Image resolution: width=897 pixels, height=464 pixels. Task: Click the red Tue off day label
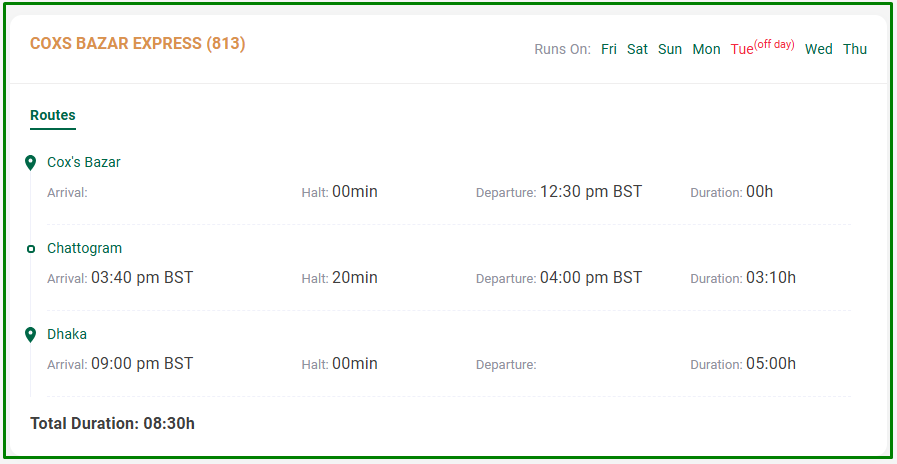coord(763,48)
